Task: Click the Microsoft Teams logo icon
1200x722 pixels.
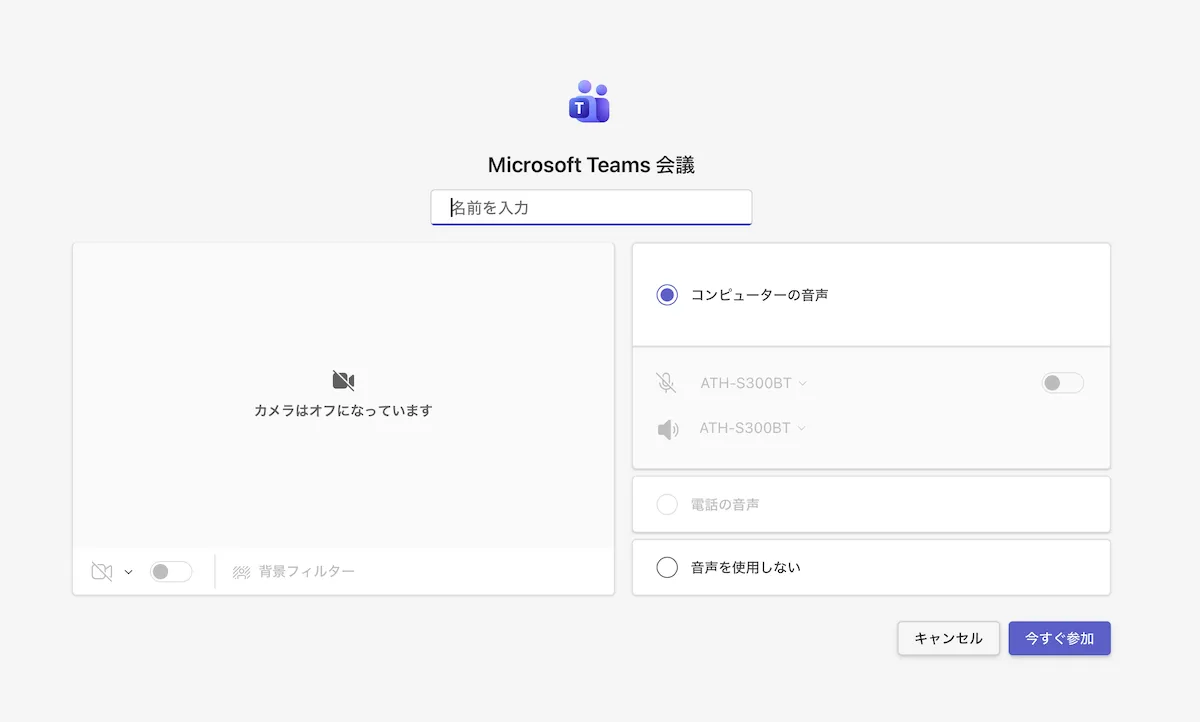Action: pyautogui.click(x=589, y=102)
